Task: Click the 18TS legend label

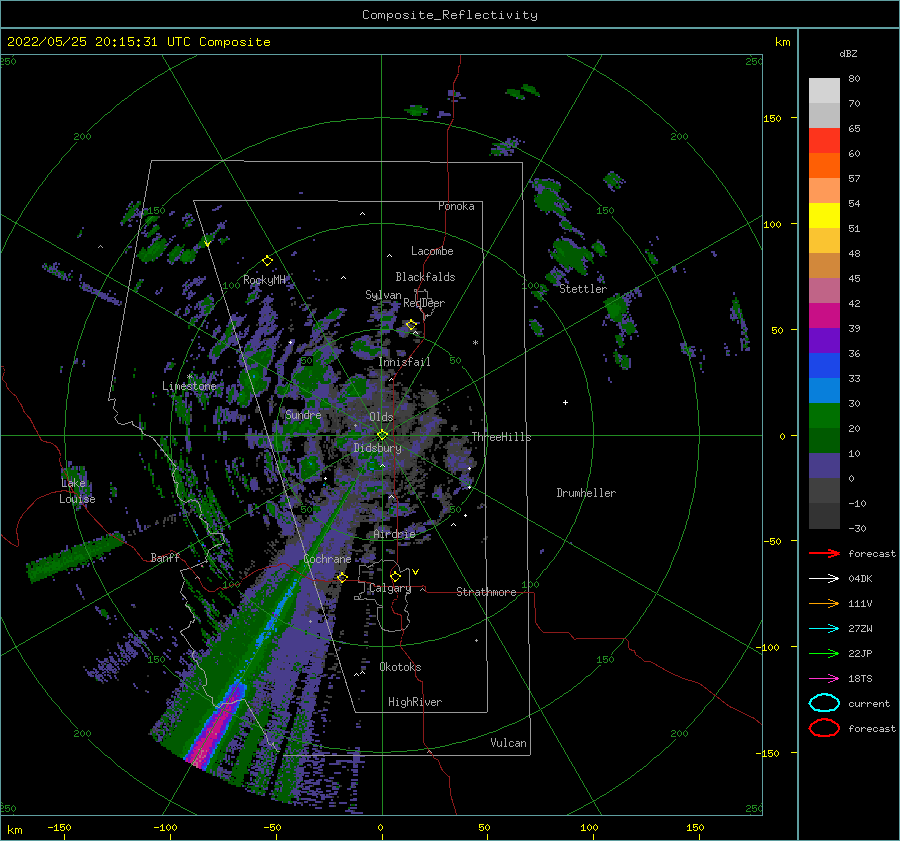Action: tap(860, 679)
